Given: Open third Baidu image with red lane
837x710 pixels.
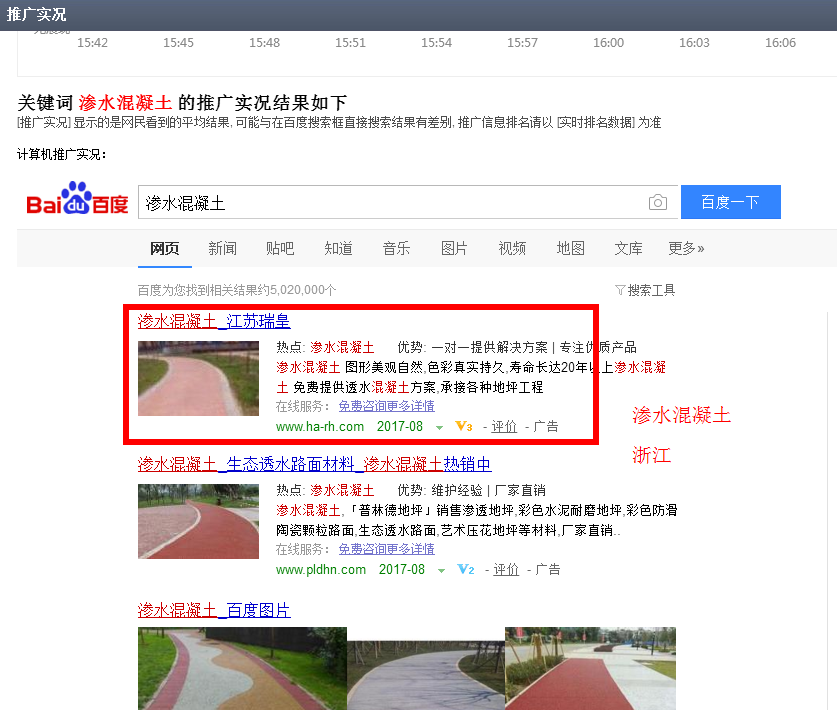Looking at the screenshot, I should click(x=590, y=668).
